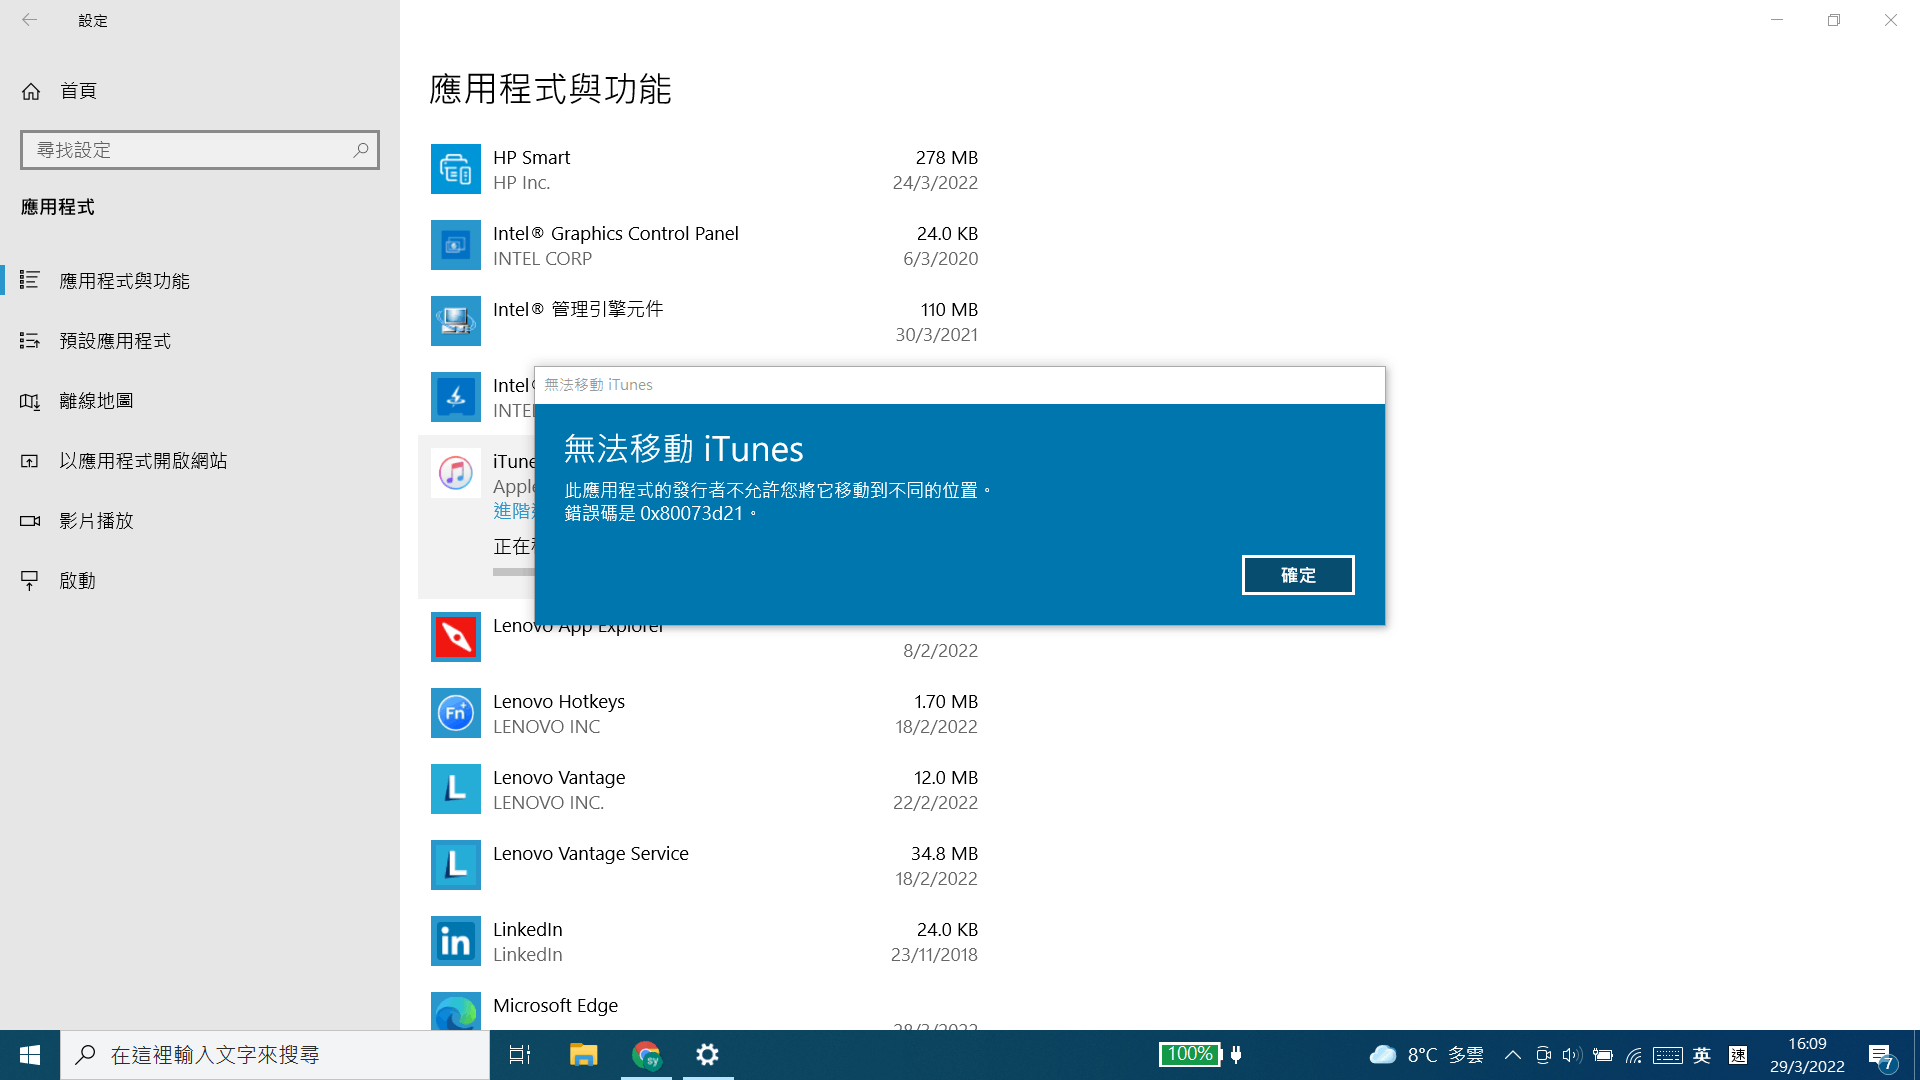This screenshot has height=1080, width=1920.
Task: Open 預設應用程式 in the sidebar
Action: click(x=115, y=341)
